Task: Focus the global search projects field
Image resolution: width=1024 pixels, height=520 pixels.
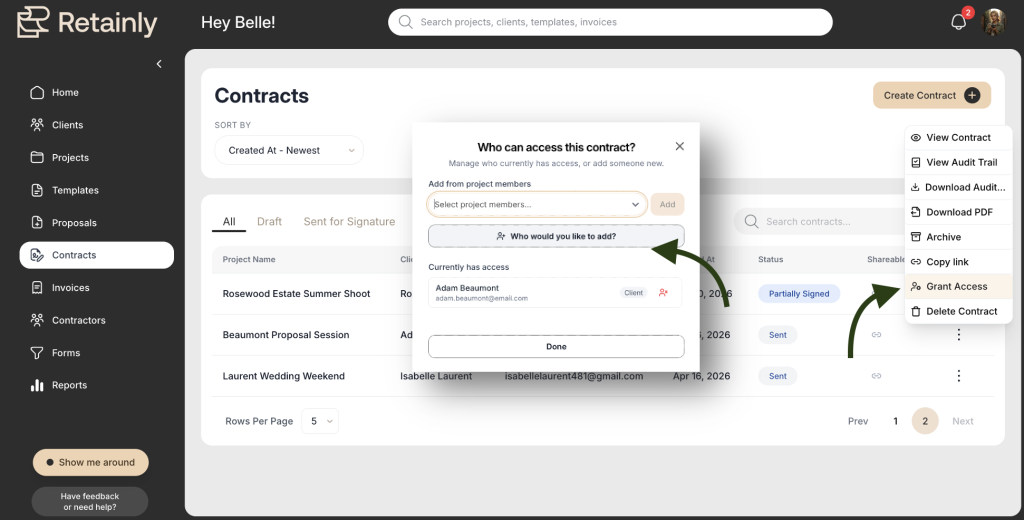Action: coord(610,22)
